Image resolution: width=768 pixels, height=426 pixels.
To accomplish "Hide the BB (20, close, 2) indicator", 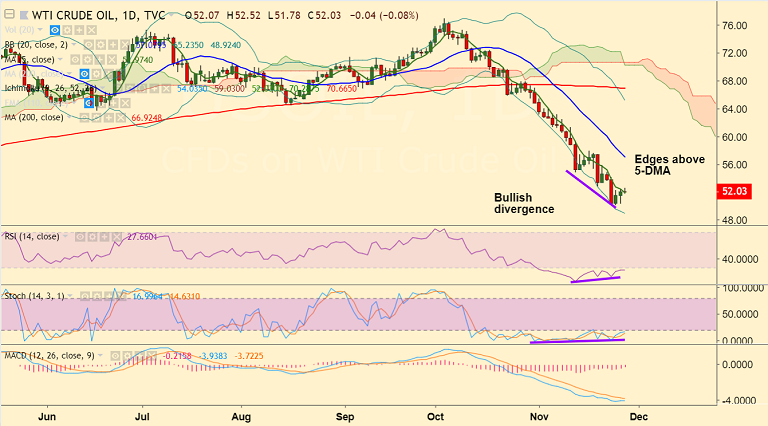I will click(89, 45).
